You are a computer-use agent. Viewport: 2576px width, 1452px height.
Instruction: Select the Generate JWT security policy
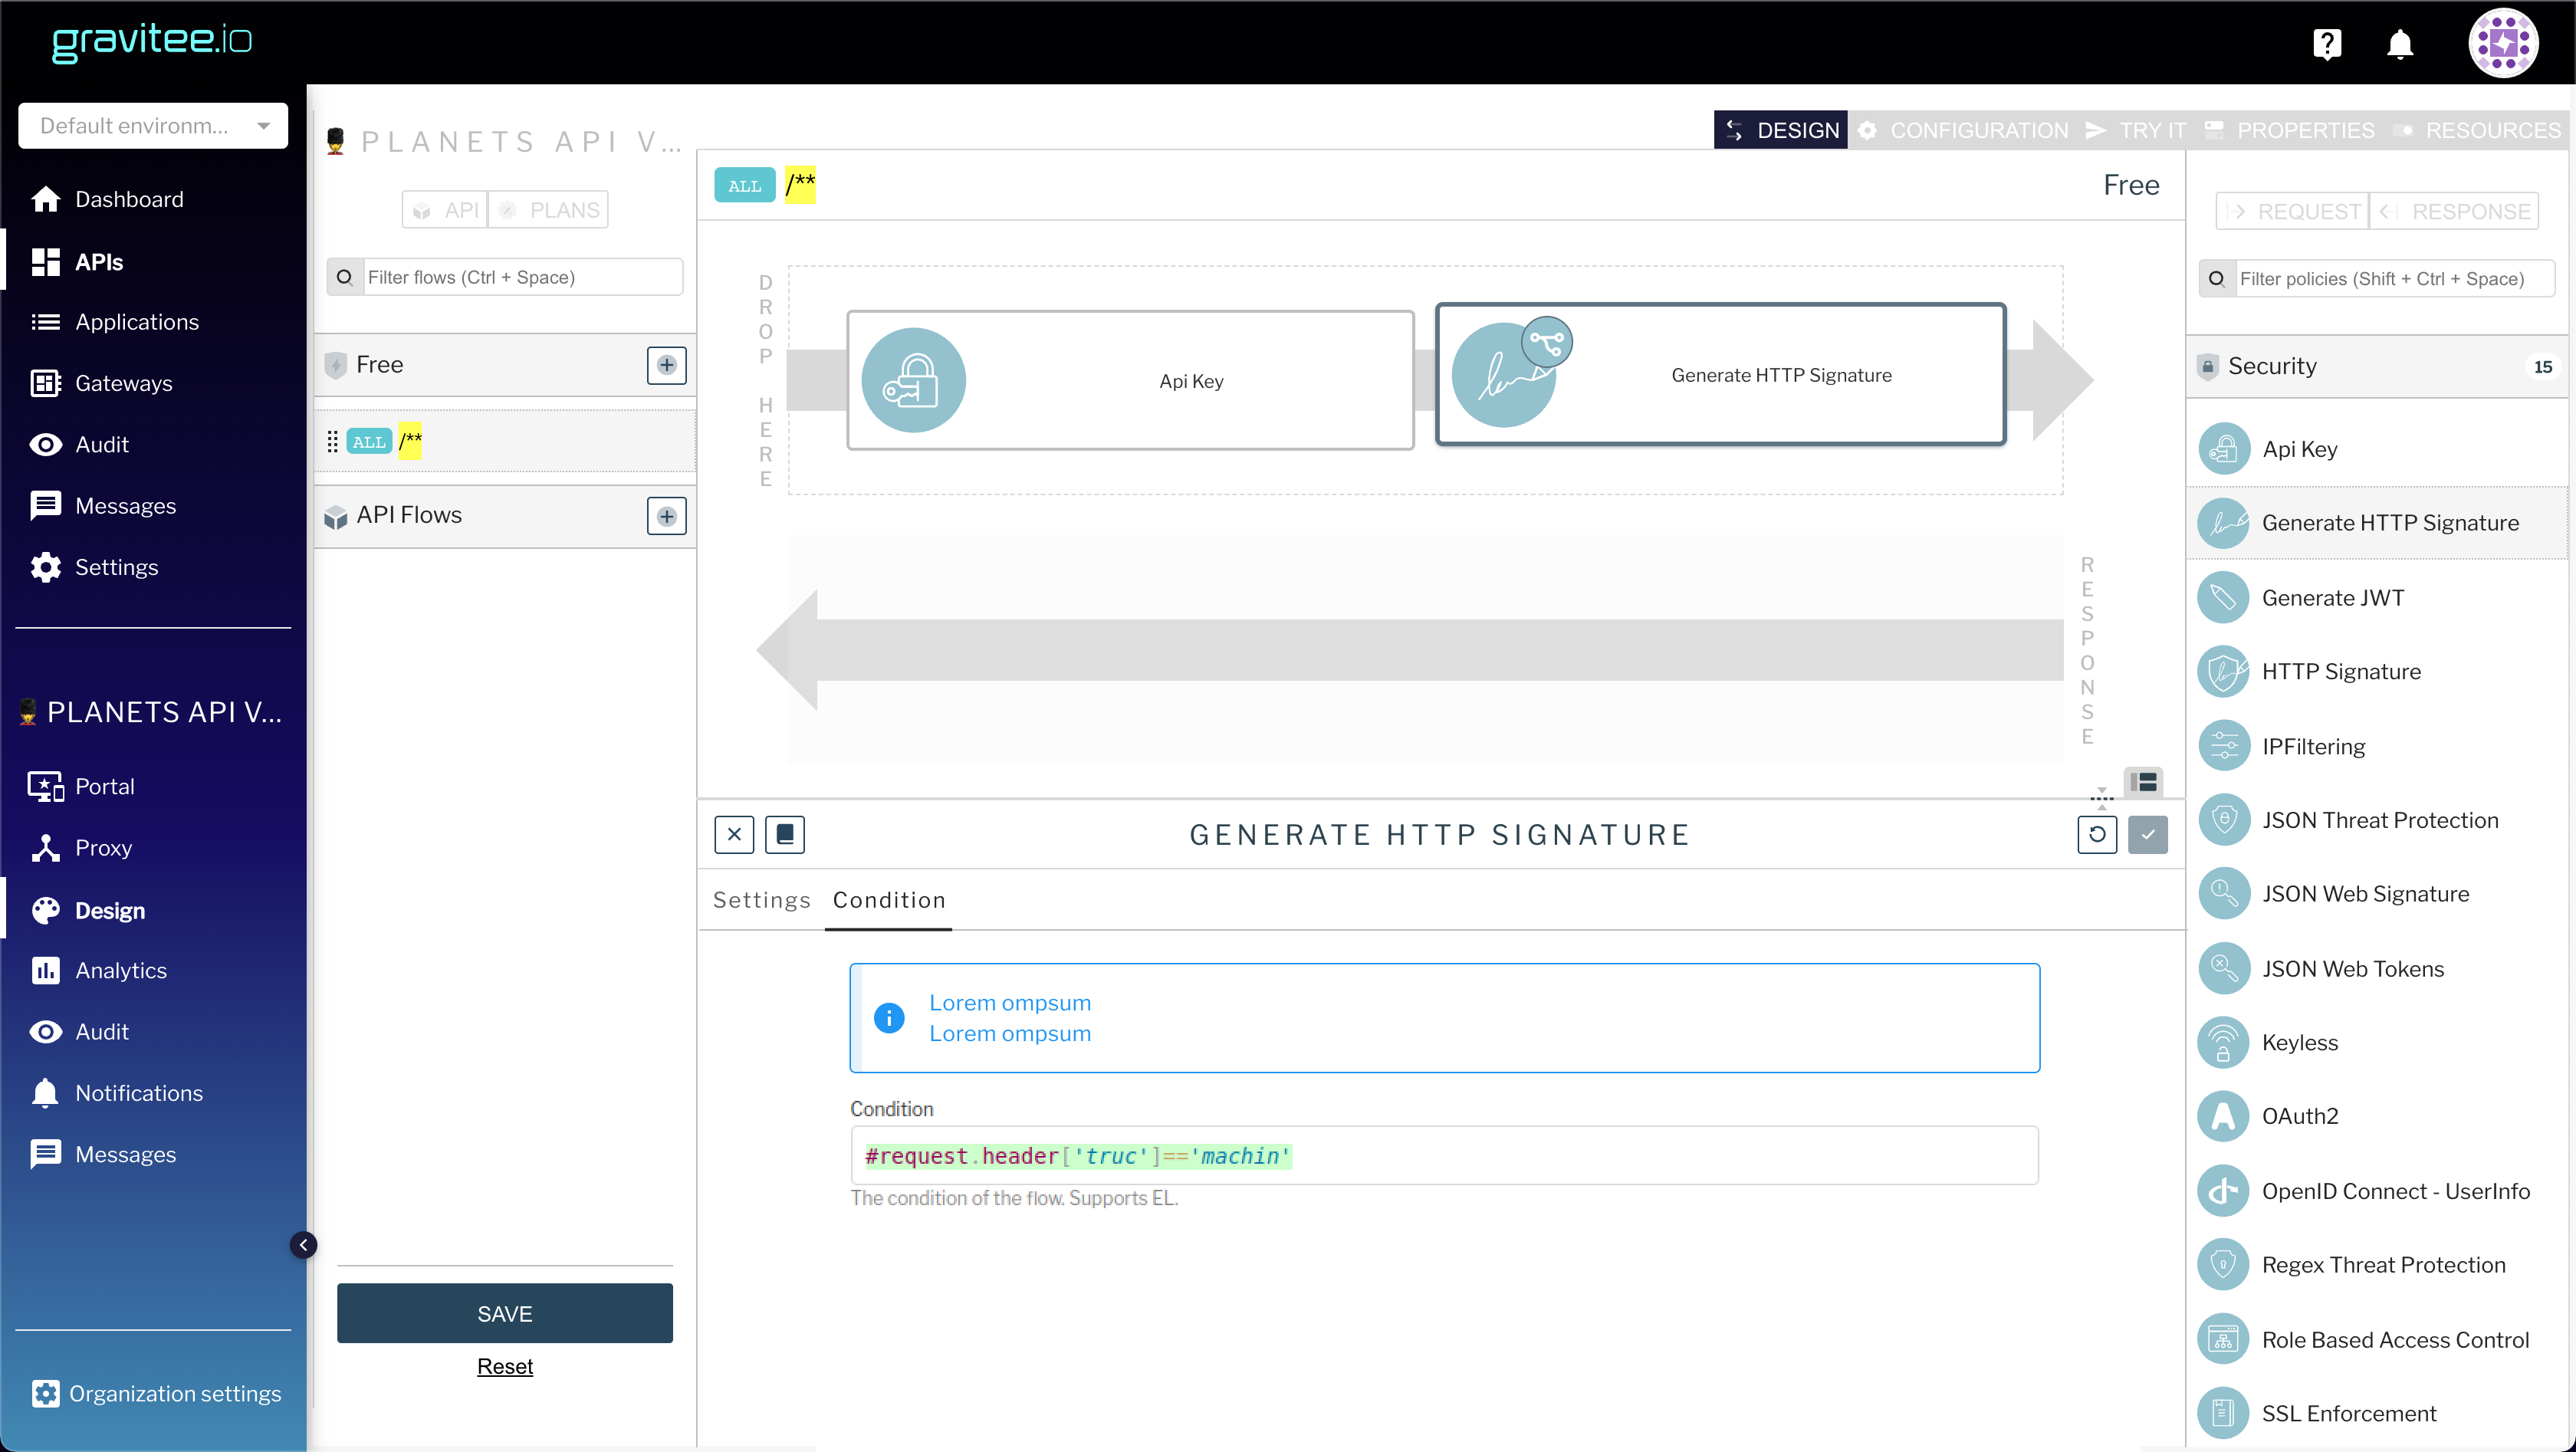pyautogui.click(x=2332, y=597)
